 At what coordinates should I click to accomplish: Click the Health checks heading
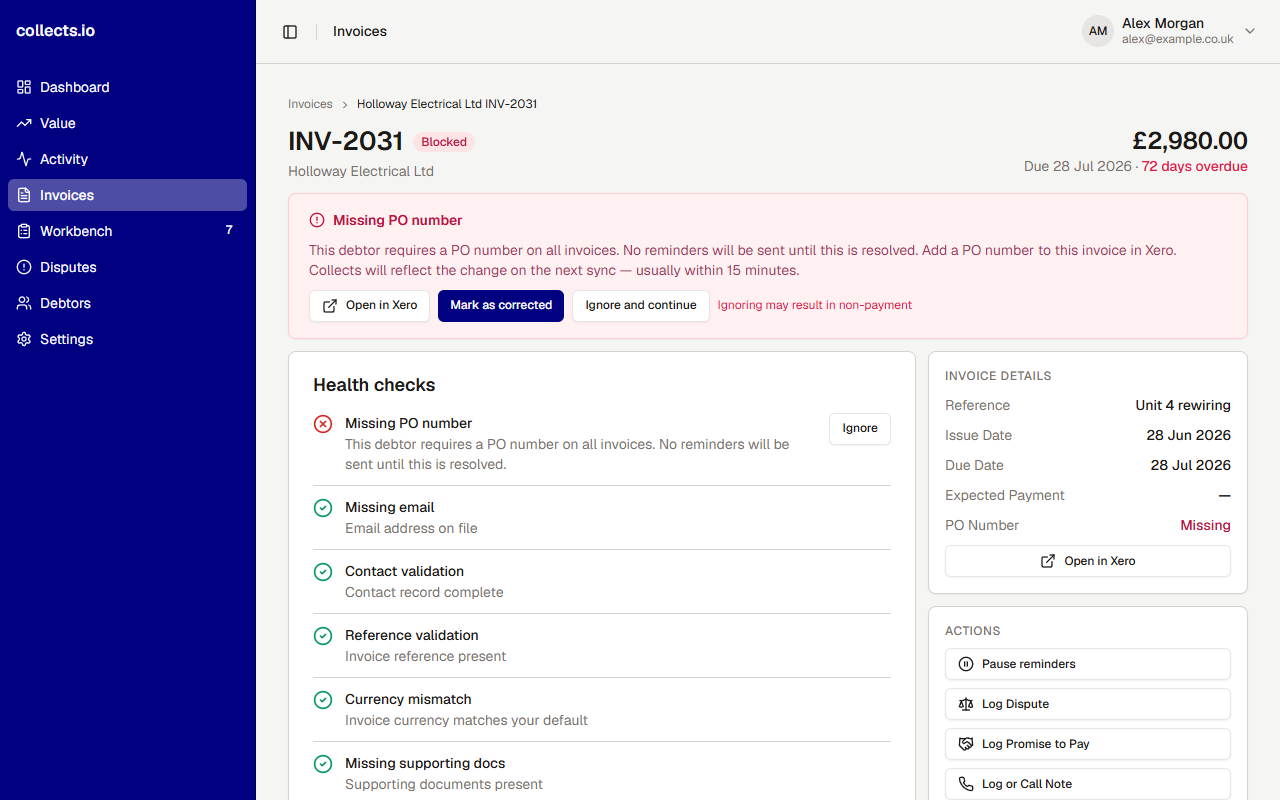[374, 385]
